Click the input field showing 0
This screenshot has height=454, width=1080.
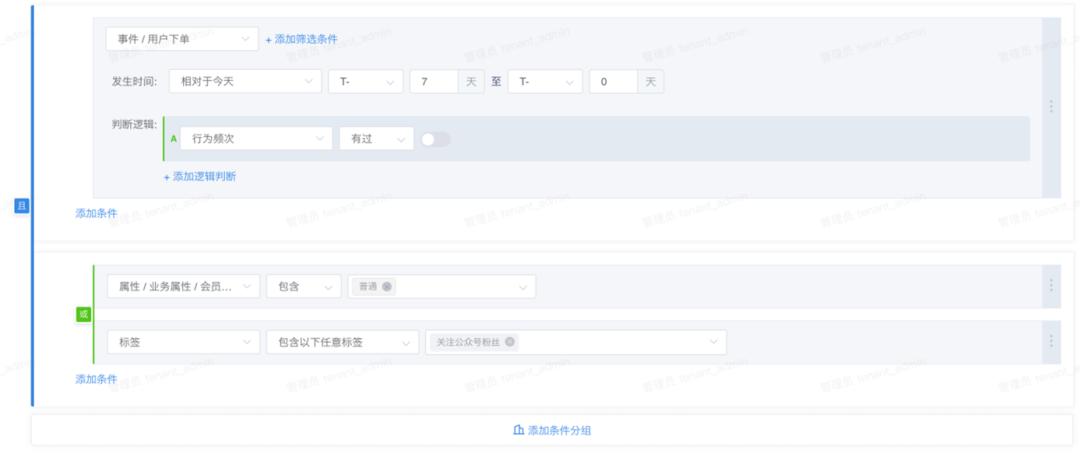[613, 81]
